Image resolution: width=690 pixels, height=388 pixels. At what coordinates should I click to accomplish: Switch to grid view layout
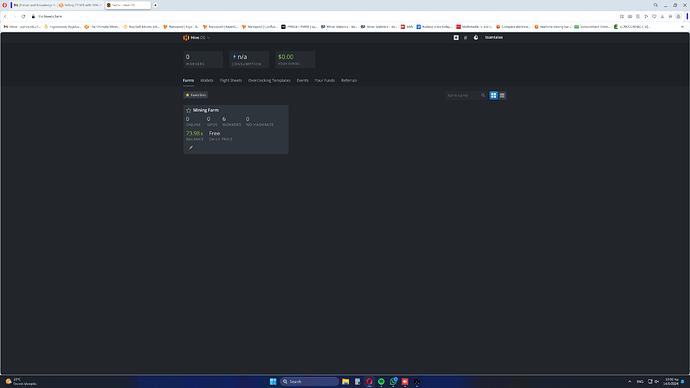pyautogui.click(x=493, y=95)
